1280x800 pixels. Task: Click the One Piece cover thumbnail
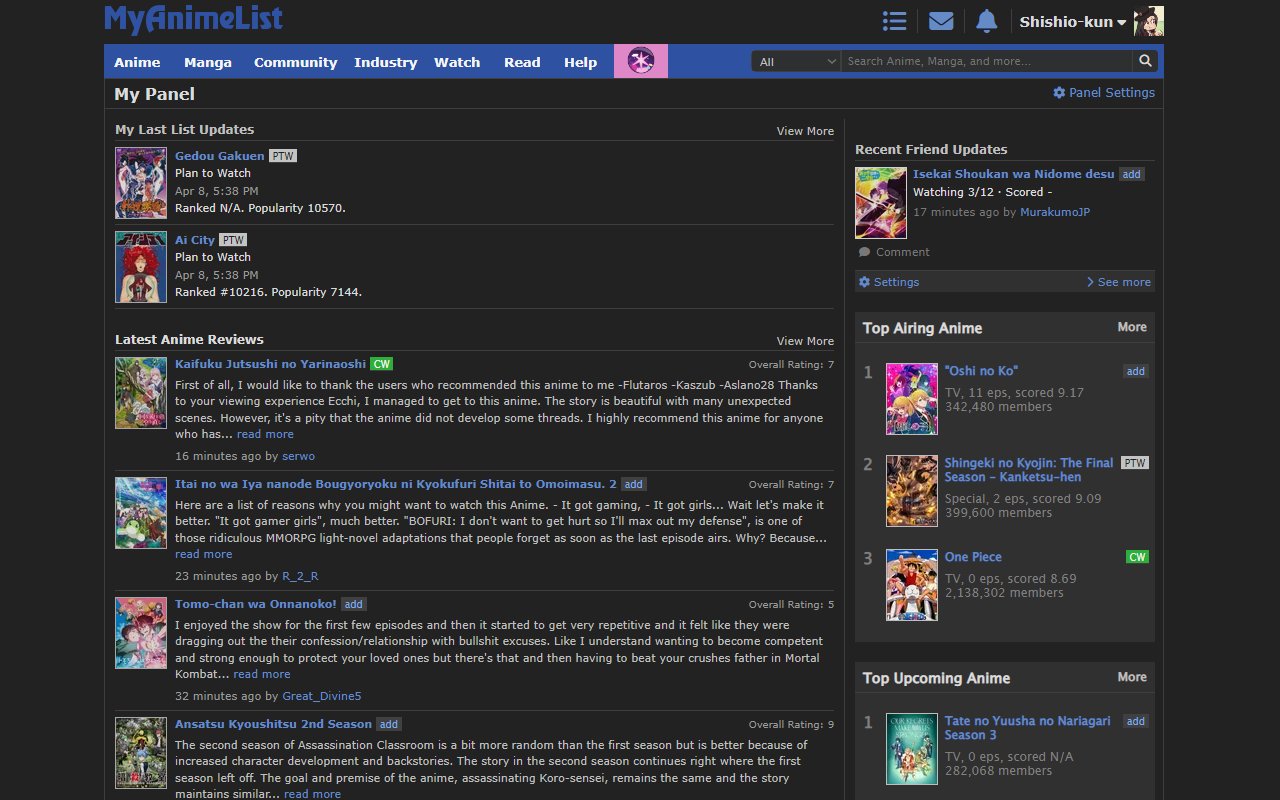911,584
